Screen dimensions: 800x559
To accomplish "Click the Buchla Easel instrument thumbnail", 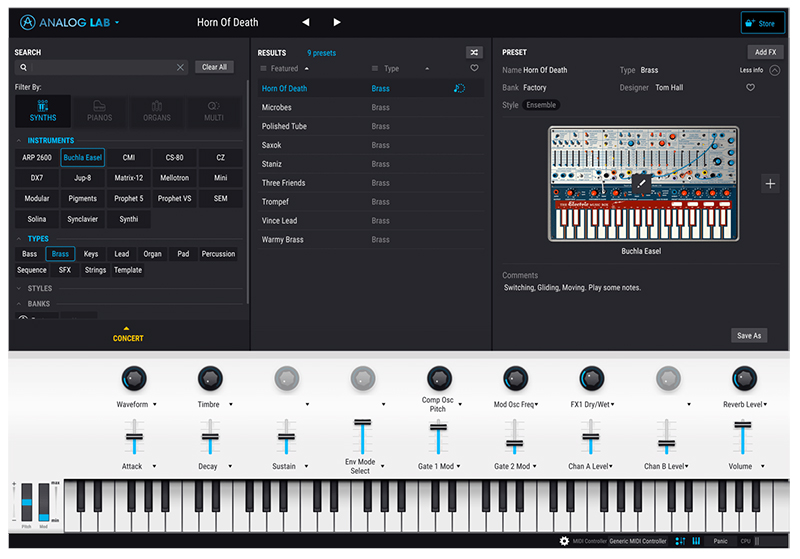I will [643, 184].
